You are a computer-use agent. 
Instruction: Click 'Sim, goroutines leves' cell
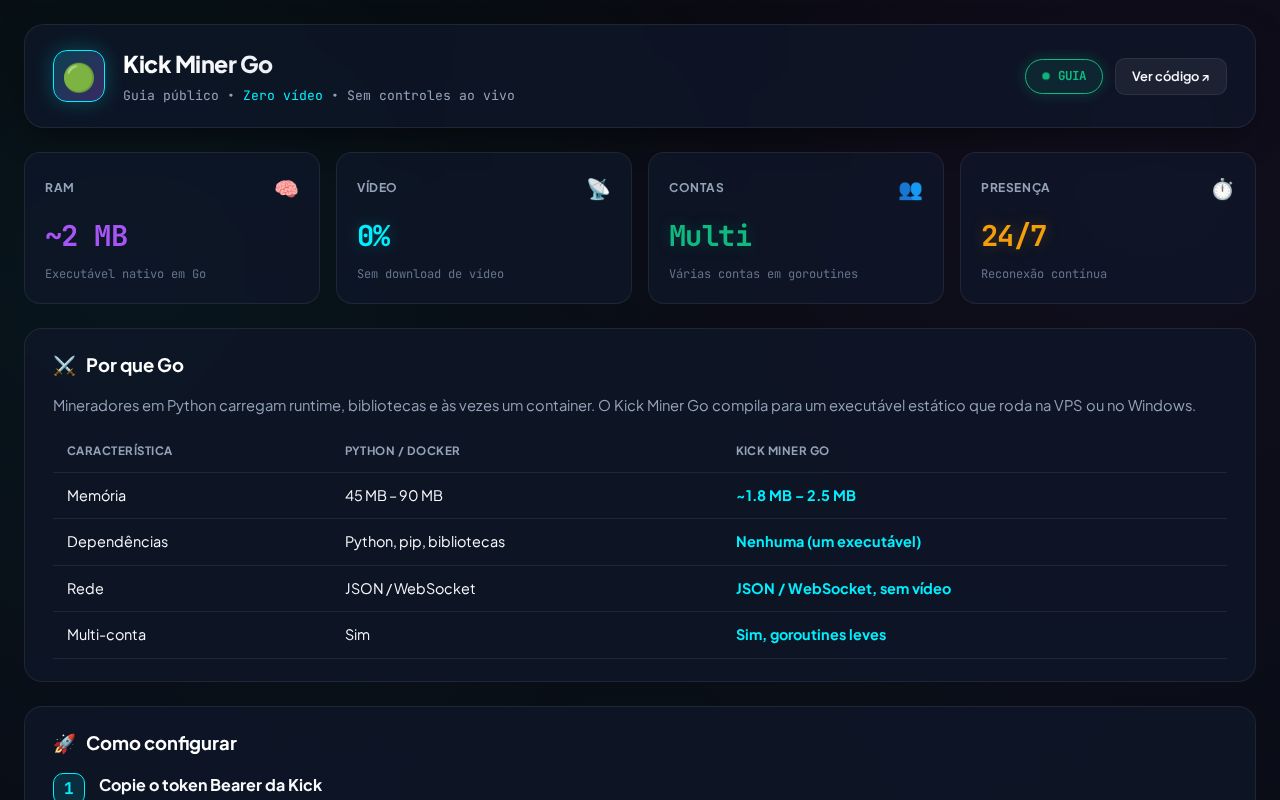811,635
